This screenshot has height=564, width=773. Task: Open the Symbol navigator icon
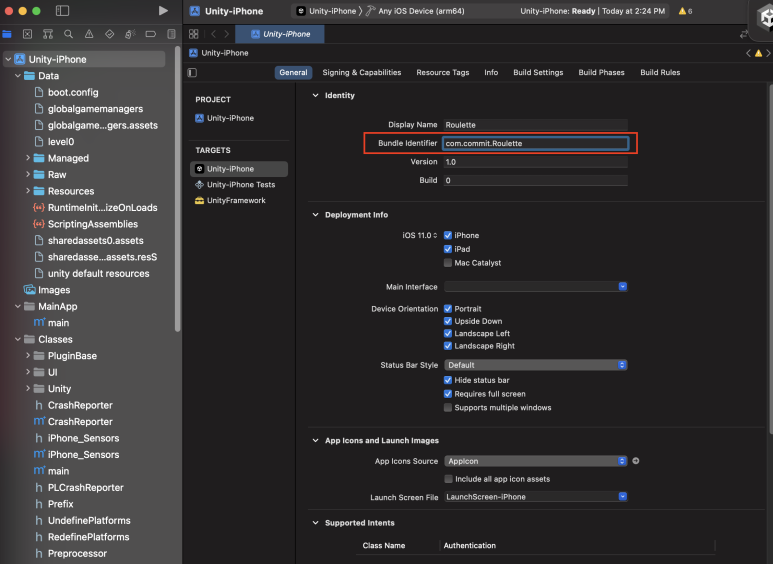point(48,34)
